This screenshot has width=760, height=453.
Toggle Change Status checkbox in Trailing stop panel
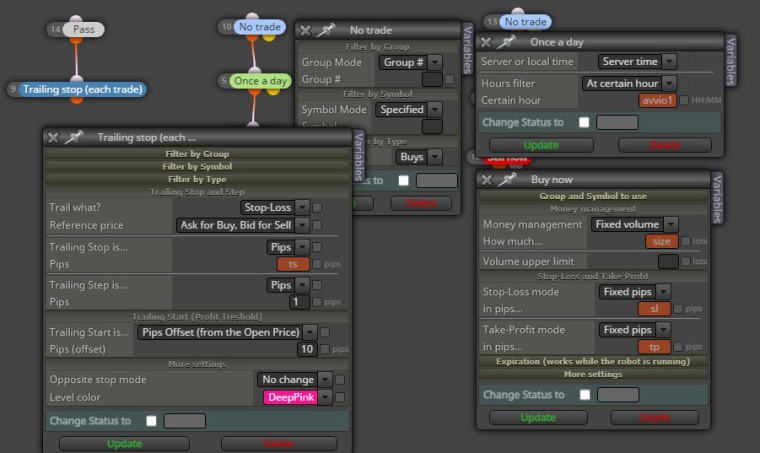[151, 421]
